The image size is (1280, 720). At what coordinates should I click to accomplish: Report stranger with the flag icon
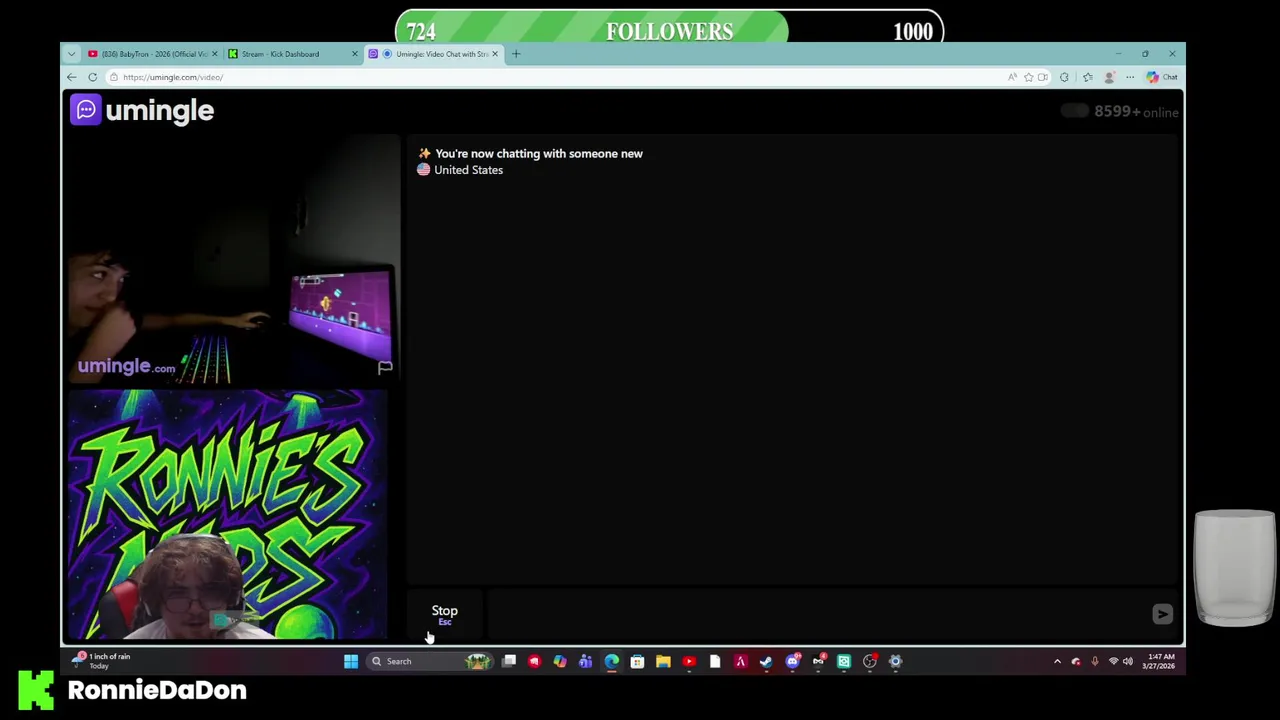click(x=385, y=368)
